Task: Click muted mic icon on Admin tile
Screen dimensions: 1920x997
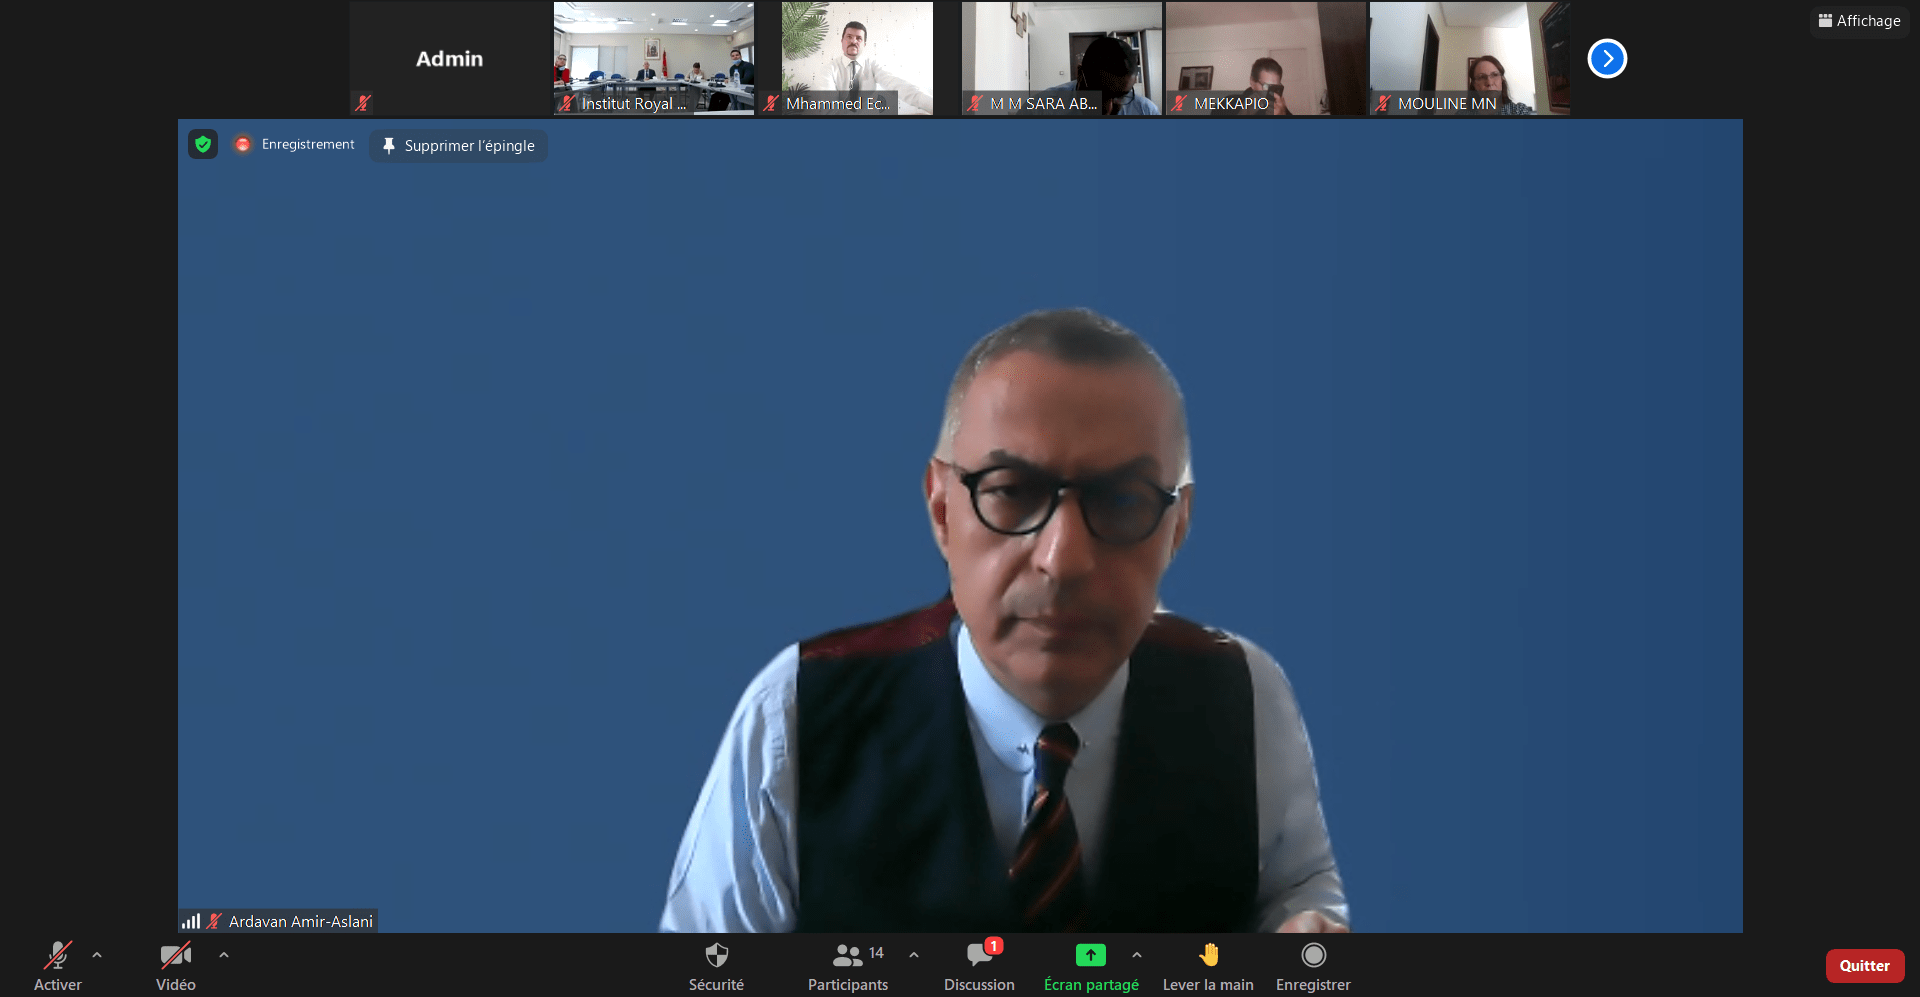Action: (x=363, y=102)
